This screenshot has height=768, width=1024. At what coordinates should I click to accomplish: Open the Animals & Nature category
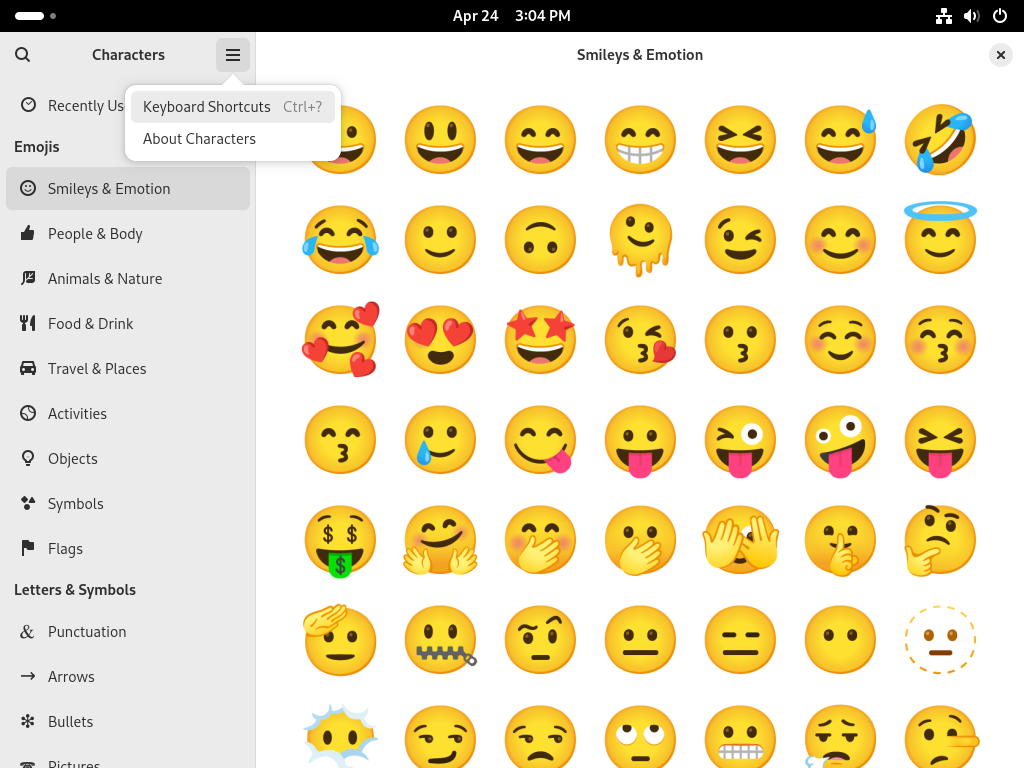(128, 279)
